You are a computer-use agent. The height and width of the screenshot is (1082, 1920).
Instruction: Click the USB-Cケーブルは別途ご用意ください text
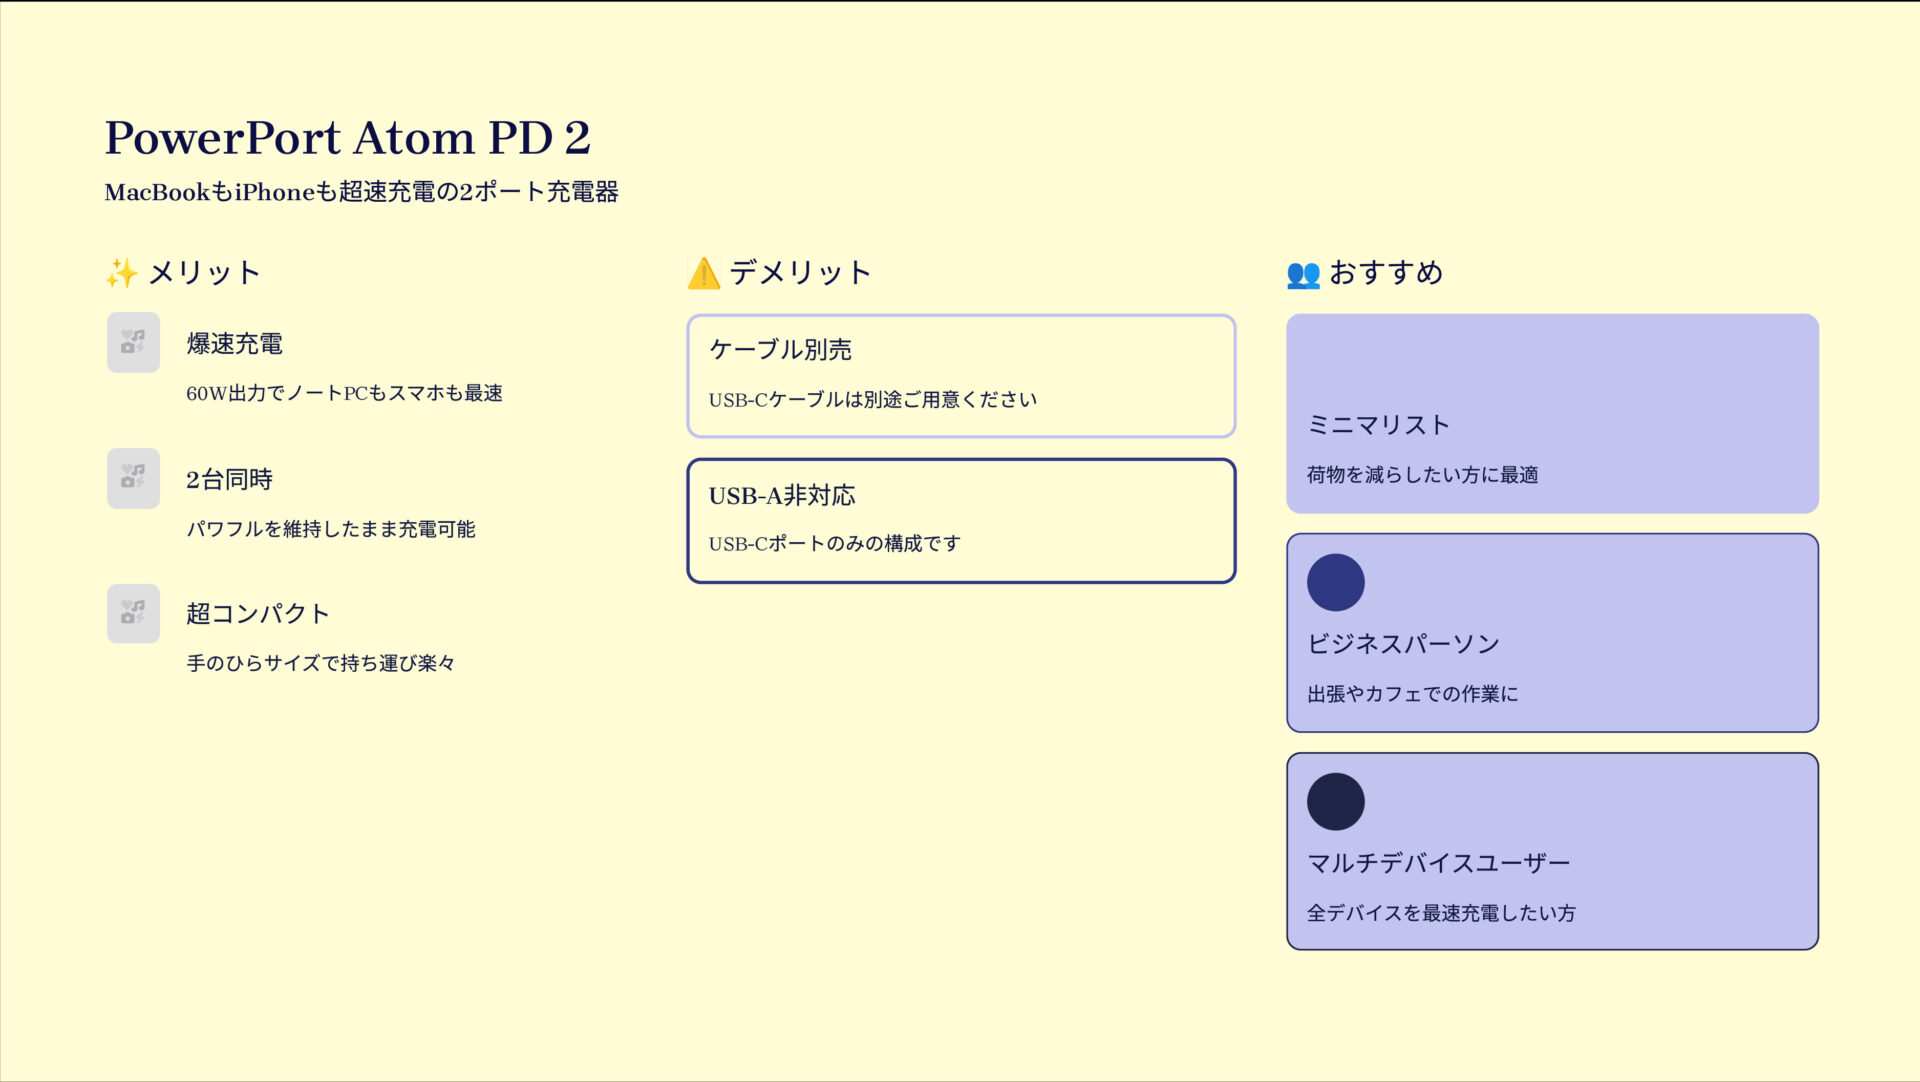[x=873, y=398]
